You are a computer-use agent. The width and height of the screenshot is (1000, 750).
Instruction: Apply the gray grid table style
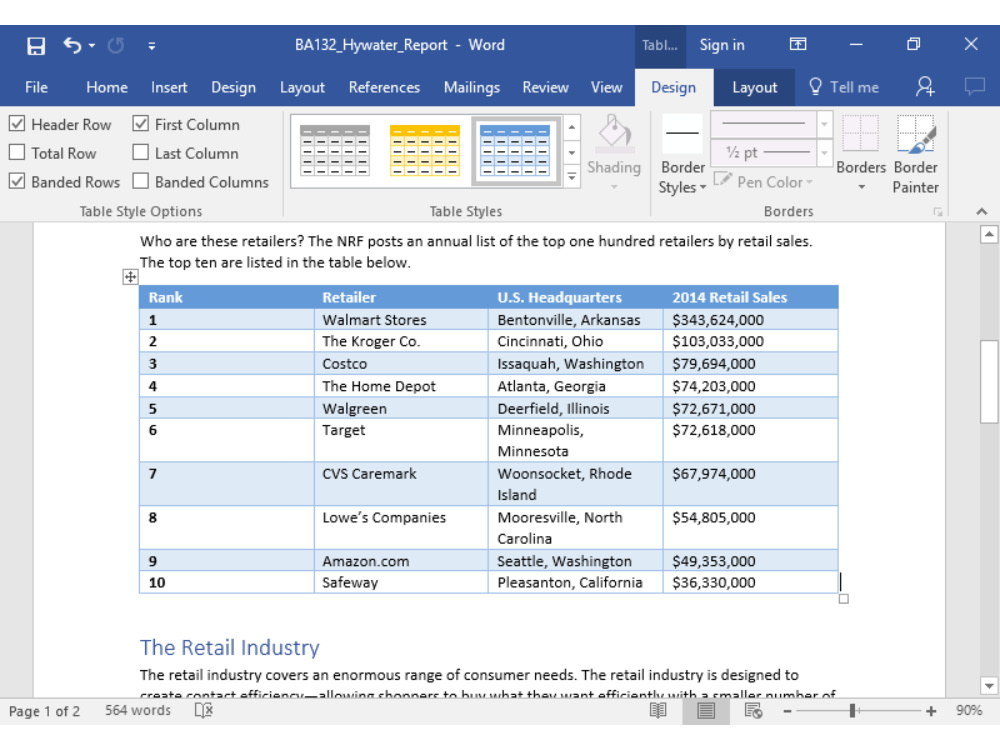335,151
